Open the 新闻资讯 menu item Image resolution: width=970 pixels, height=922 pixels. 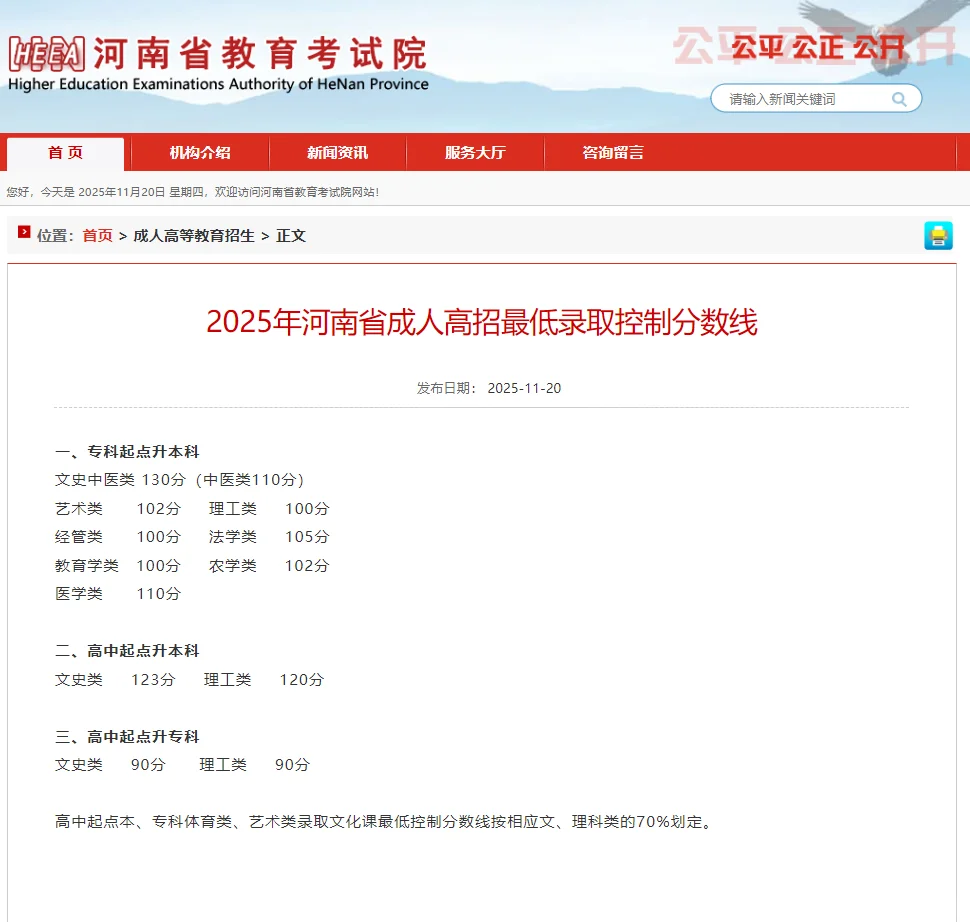pos(337,152)
